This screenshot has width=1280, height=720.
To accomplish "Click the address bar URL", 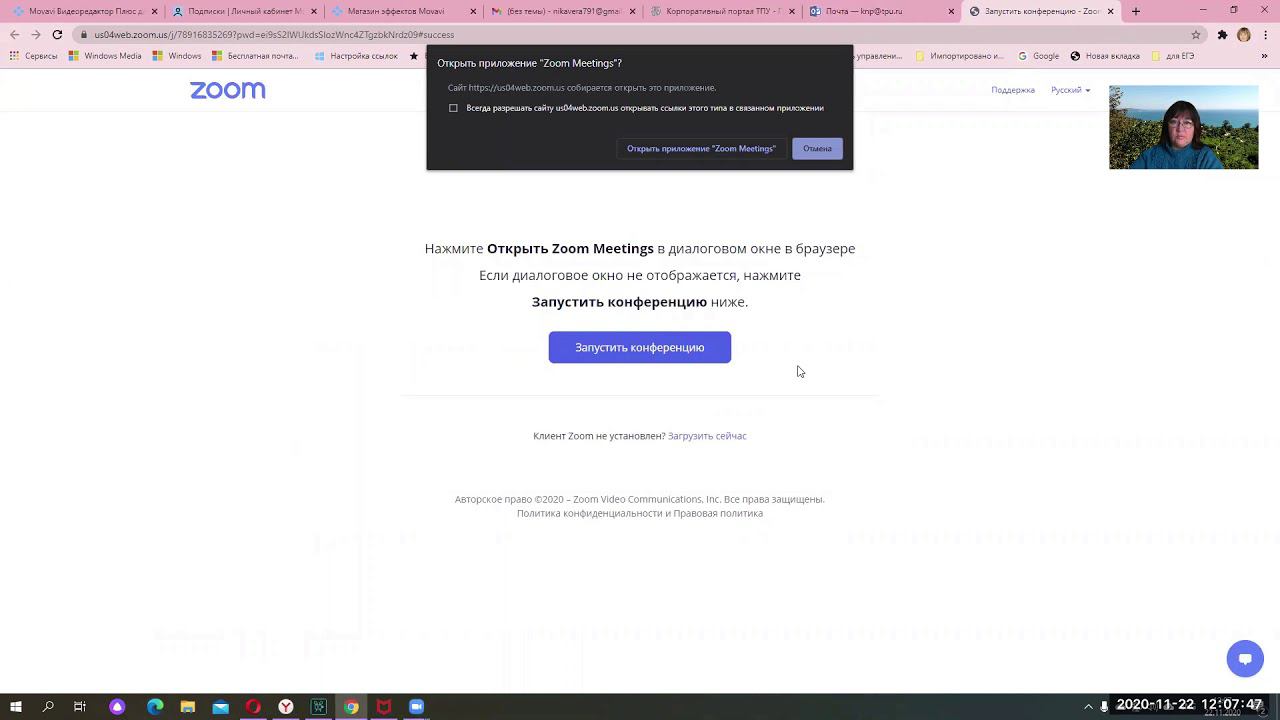I will coord(274,34).
